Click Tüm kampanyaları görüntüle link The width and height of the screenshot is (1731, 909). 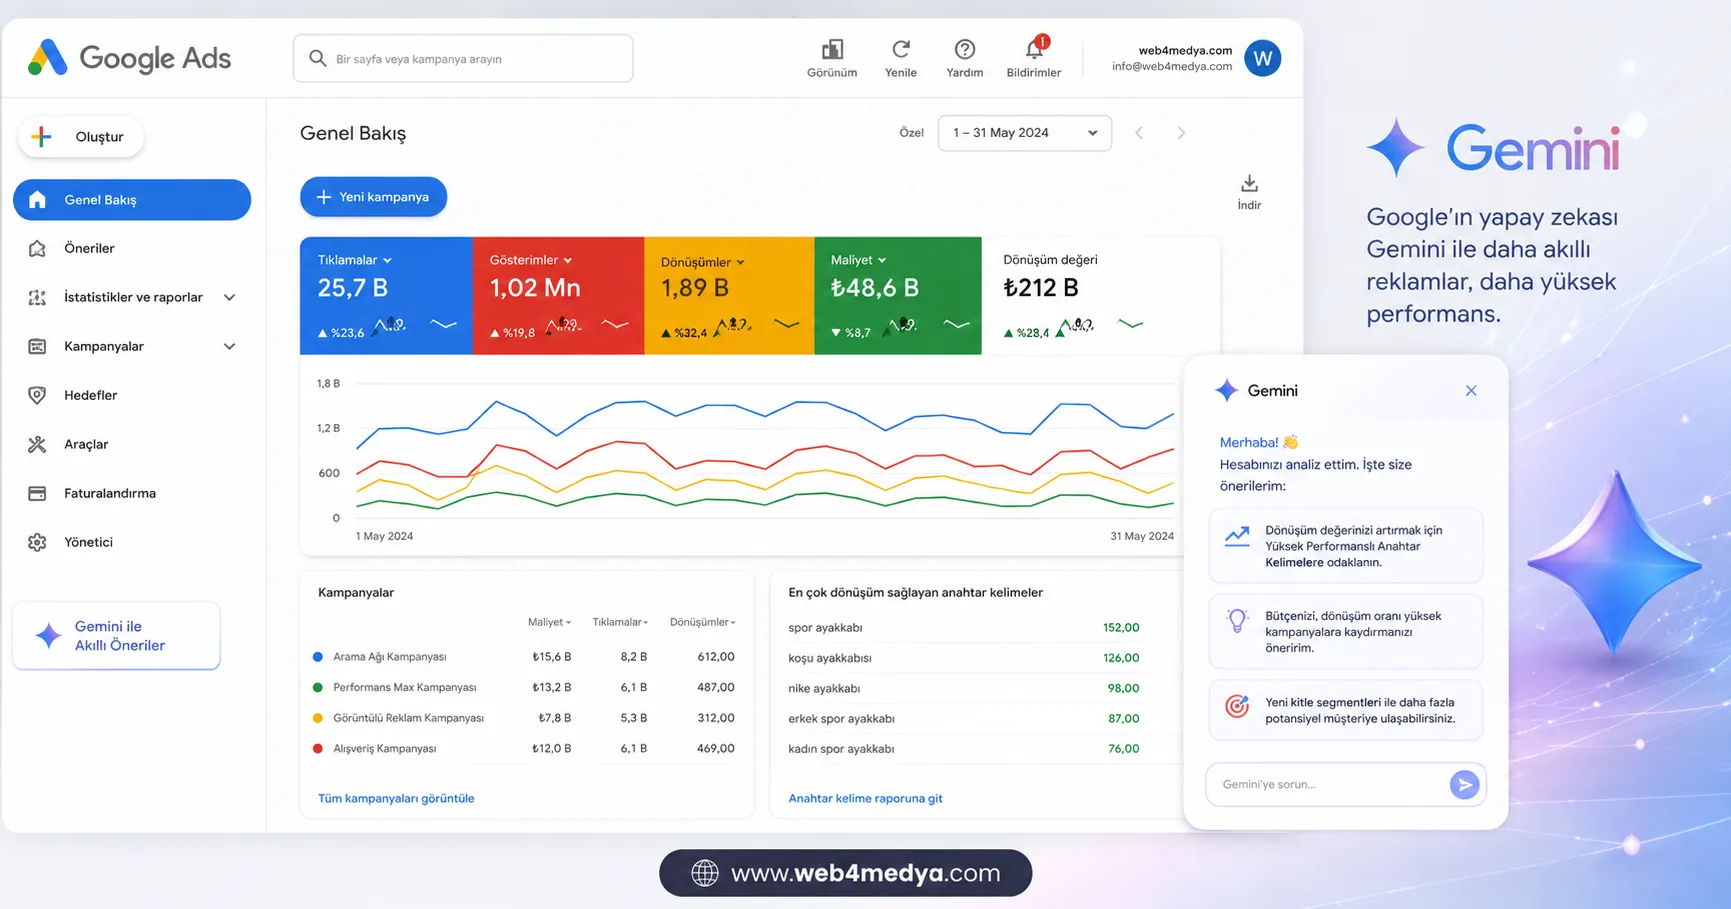(396, 798)
